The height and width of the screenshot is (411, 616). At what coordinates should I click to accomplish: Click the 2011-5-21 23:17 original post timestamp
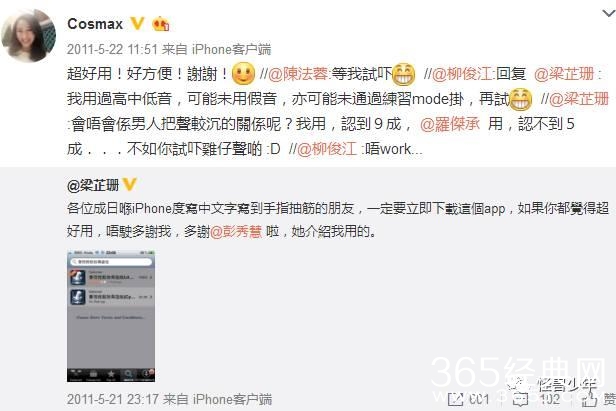point(112,400)
